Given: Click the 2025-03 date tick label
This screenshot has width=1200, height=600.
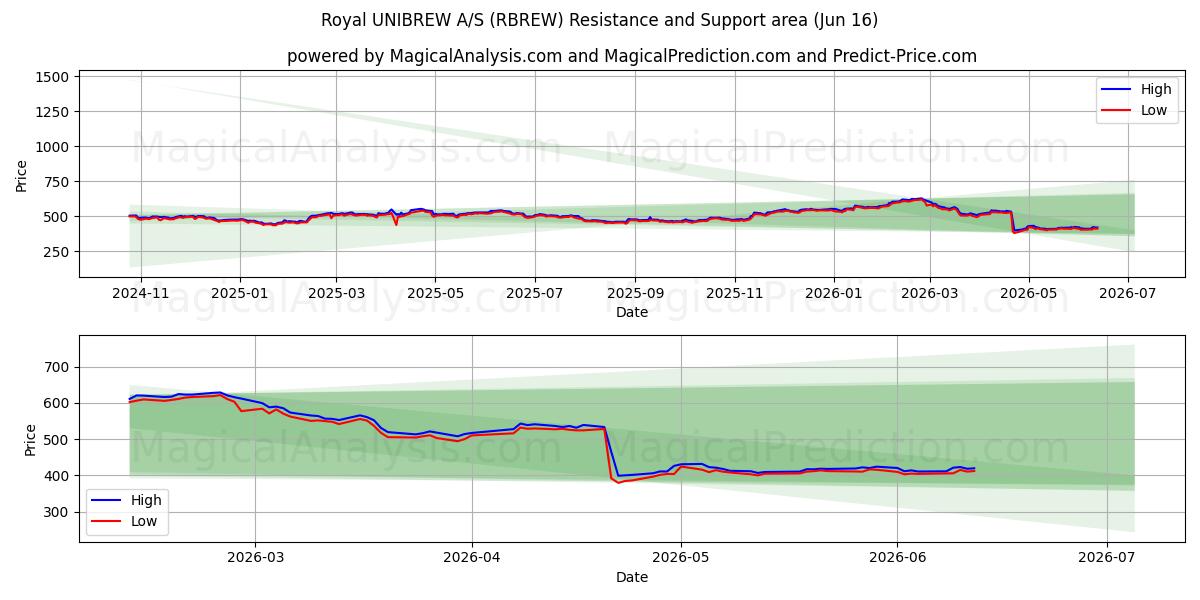Looking at the screenshot, I should pos(336,292).
